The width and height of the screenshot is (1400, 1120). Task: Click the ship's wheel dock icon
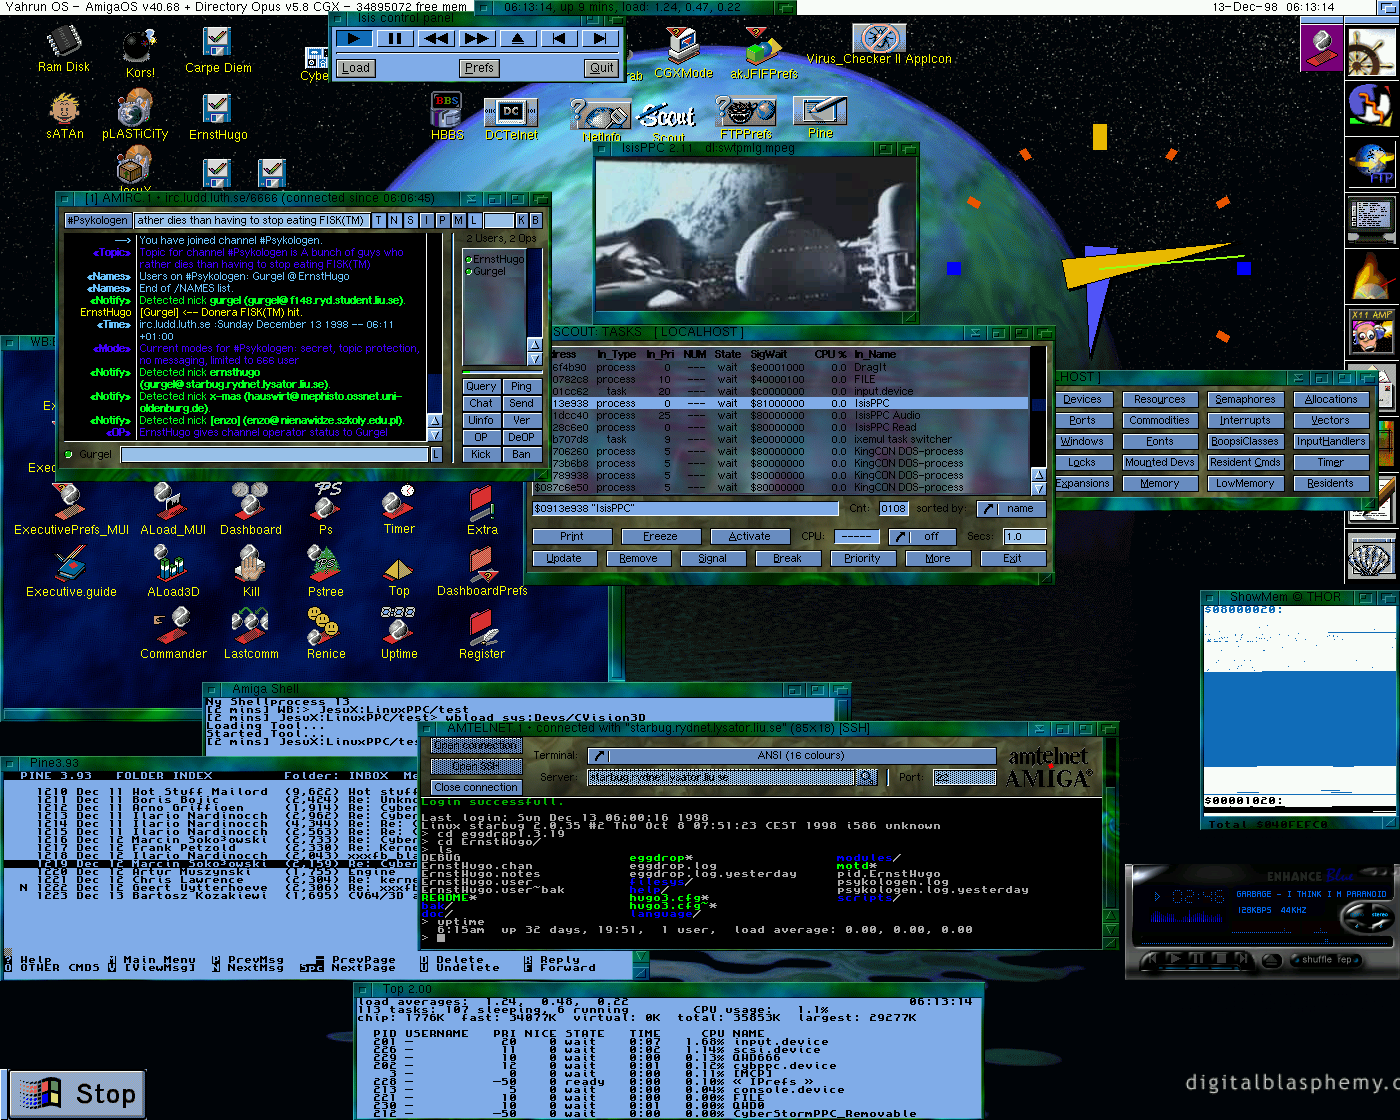[x=1370, y=52]
